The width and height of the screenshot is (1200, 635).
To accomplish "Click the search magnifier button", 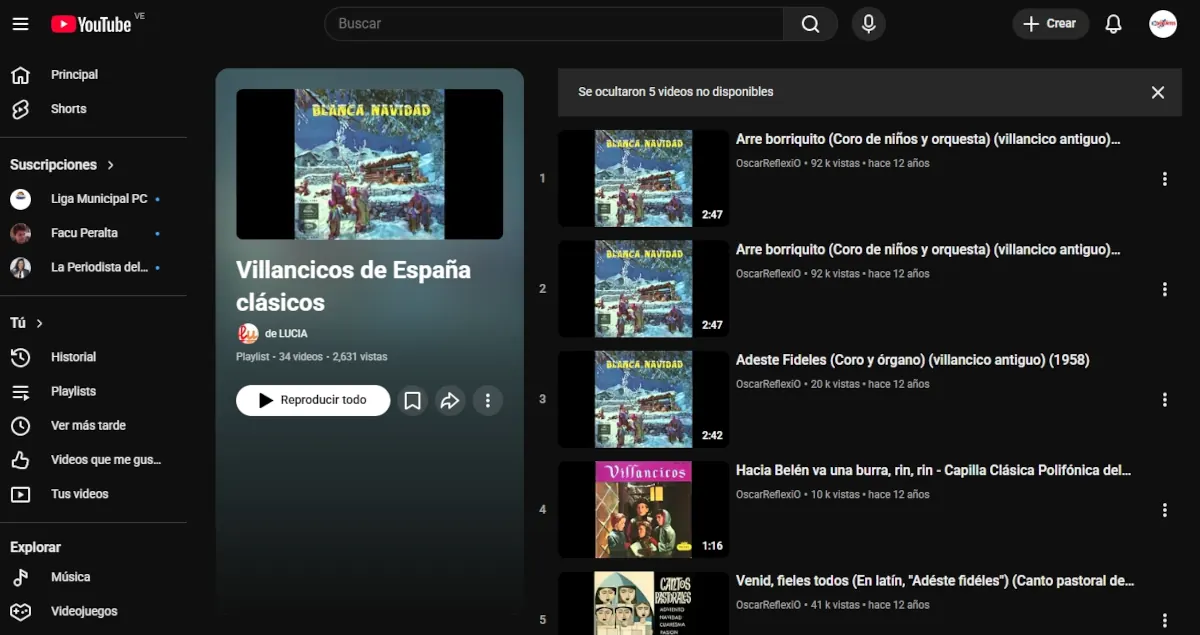I will 810,24.
